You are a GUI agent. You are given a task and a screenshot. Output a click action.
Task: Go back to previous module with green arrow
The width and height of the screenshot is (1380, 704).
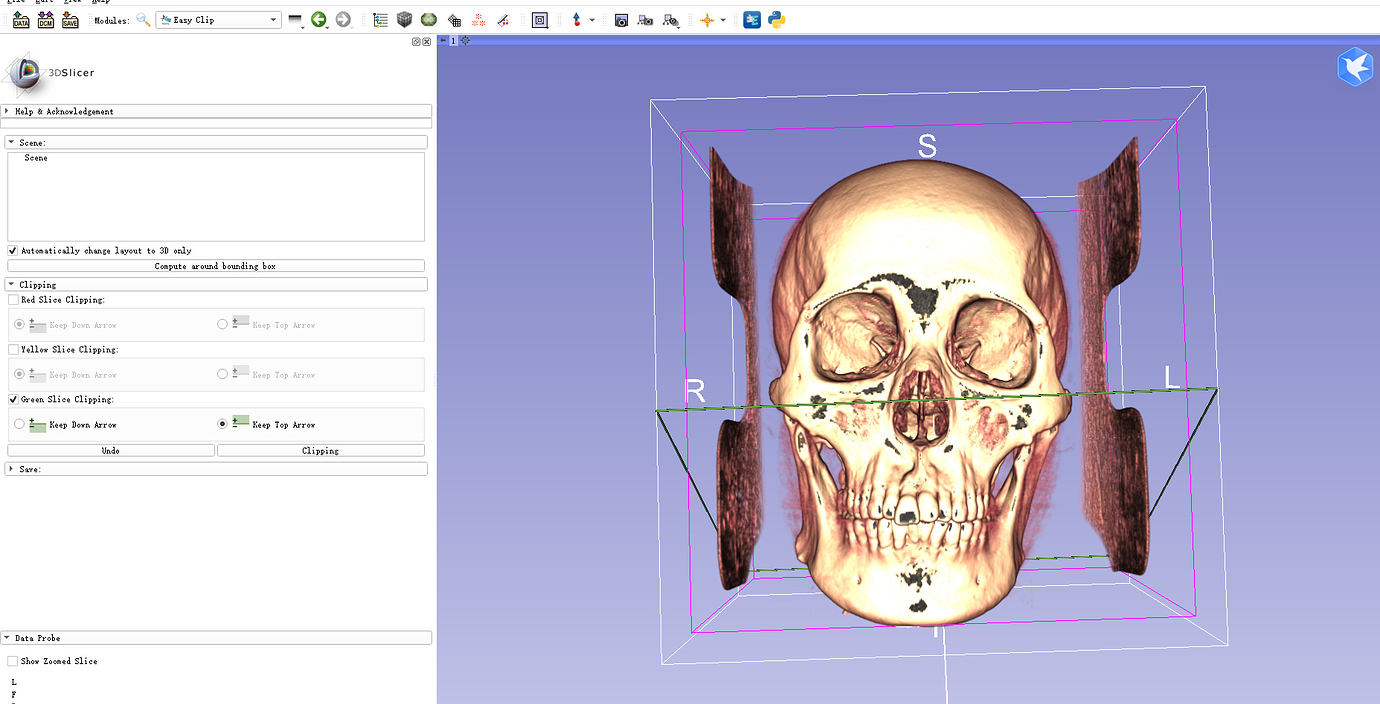(319, 20)
